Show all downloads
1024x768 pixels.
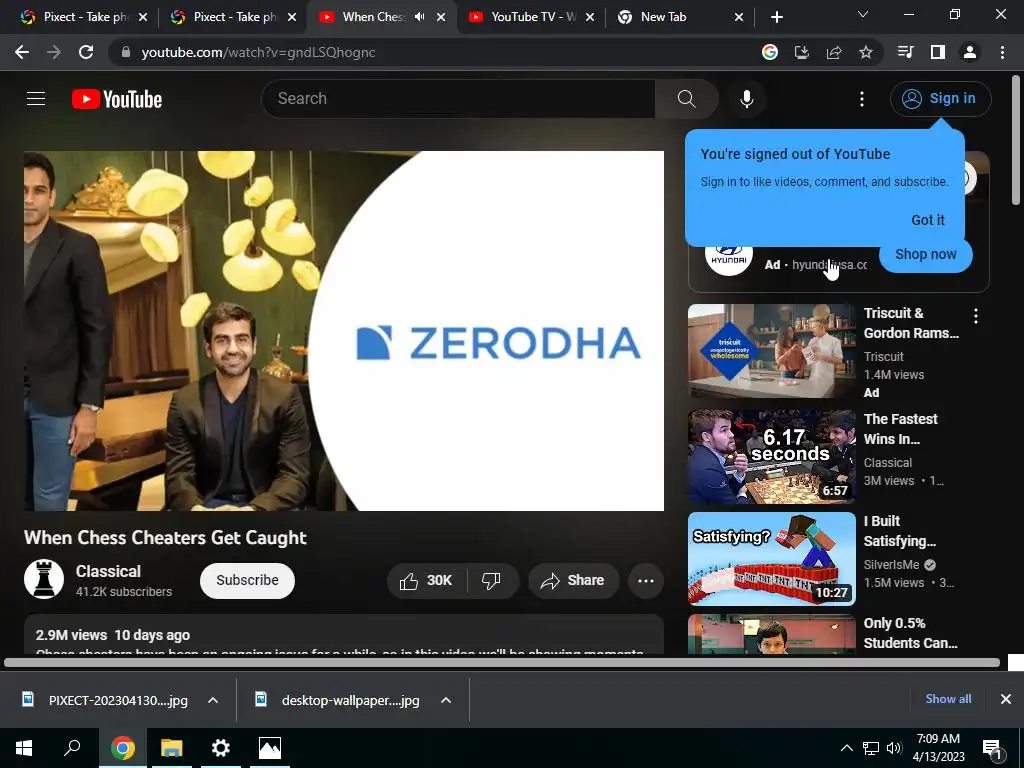pos(948,699)
